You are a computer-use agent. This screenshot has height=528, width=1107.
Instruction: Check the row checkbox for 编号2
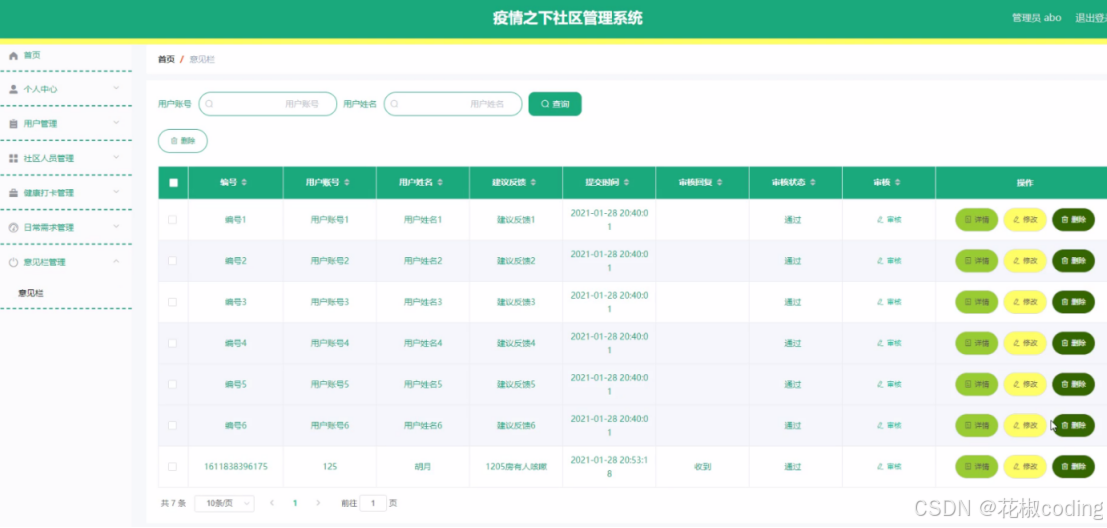point(172,260)
